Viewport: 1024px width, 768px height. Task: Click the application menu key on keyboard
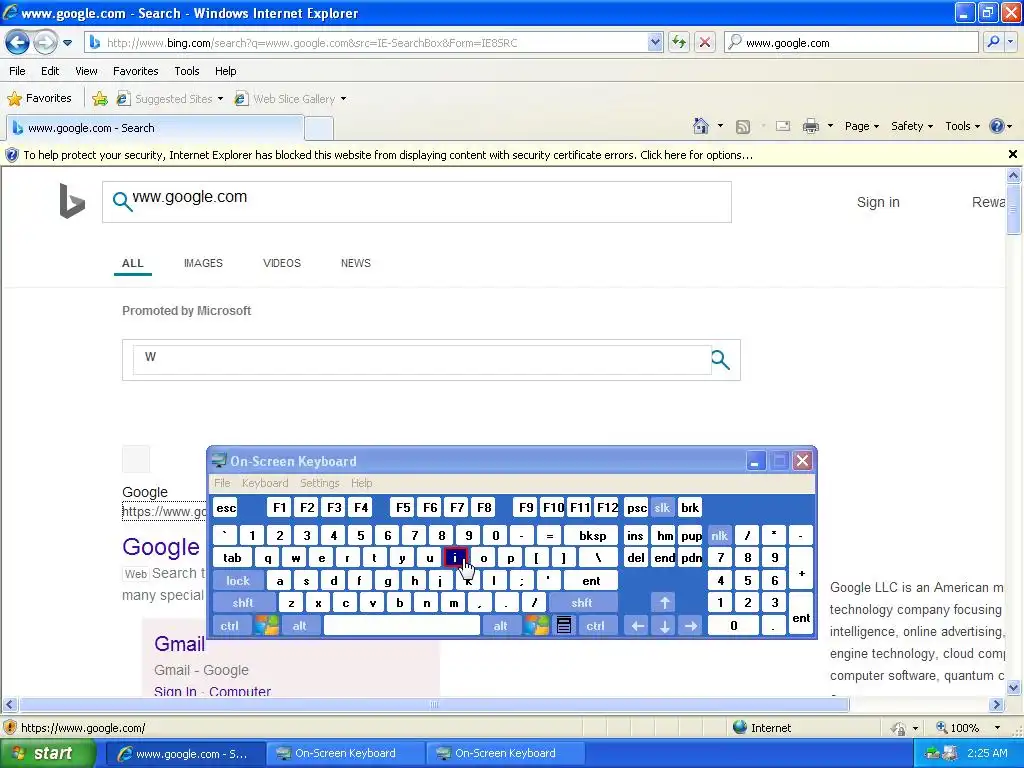tap(564, 626)
